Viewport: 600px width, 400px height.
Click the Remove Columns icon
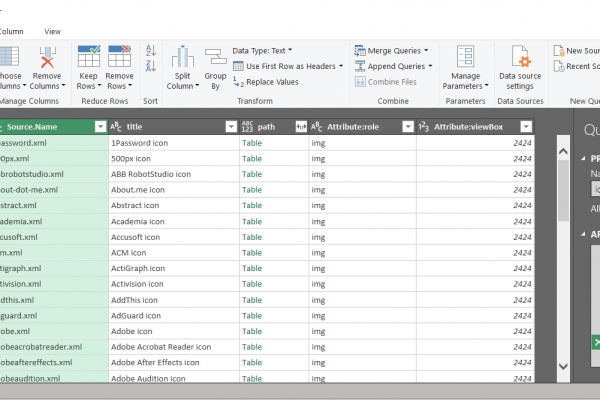coord(47,57)
